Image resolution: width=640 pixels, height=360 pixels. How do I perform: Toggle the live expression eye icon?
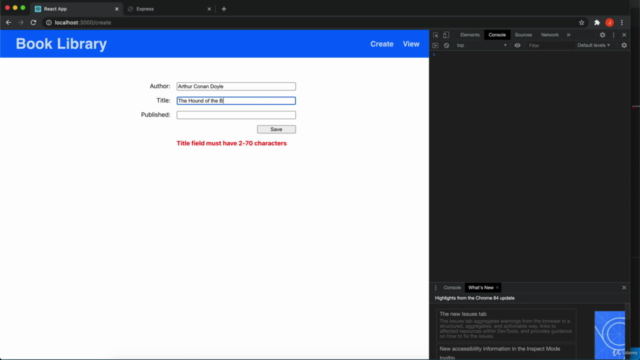pos(517,45)
